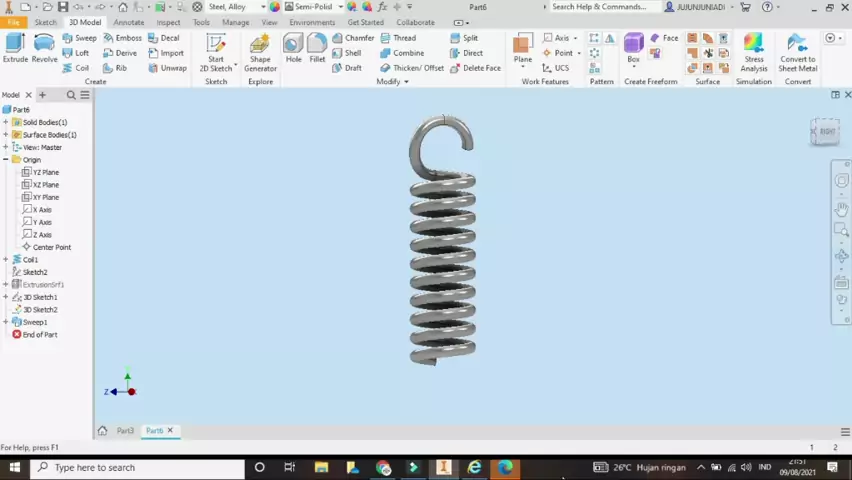Screen dimensions: 852x480
Task: Expand the Solid Bodies(1) node
Action: (x=6, y=122)
